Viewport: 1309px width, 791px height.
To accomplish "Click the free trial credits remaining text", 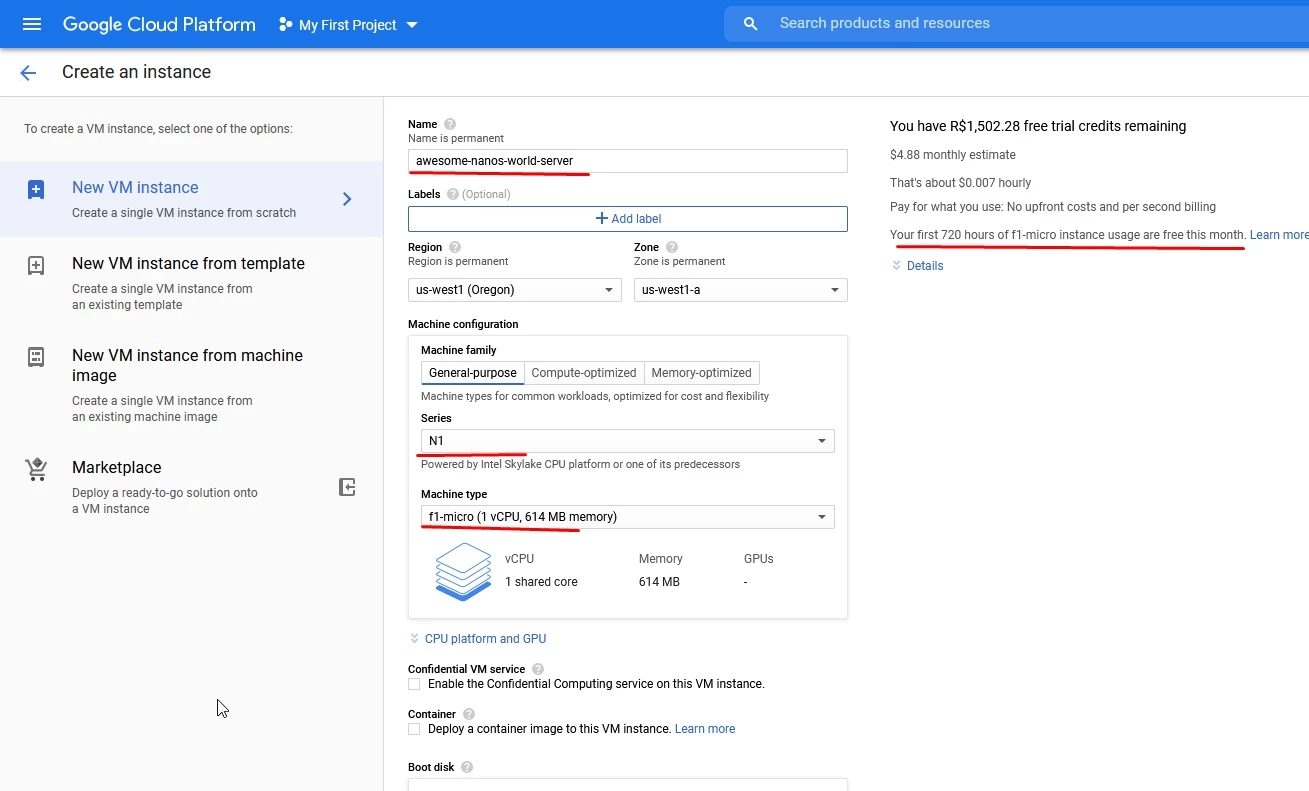I will pyautogui.click(x=1038, y=126).
